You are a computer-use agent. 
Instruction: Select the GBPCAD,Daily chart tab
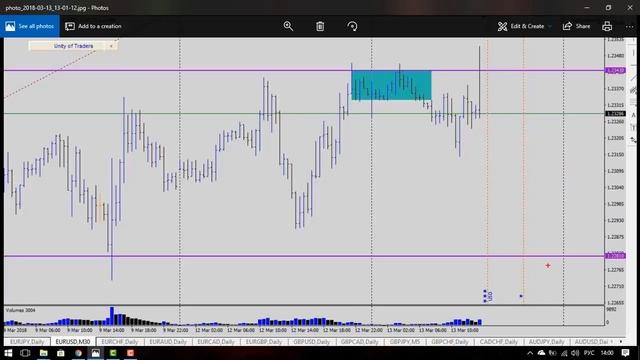(360, 342)
